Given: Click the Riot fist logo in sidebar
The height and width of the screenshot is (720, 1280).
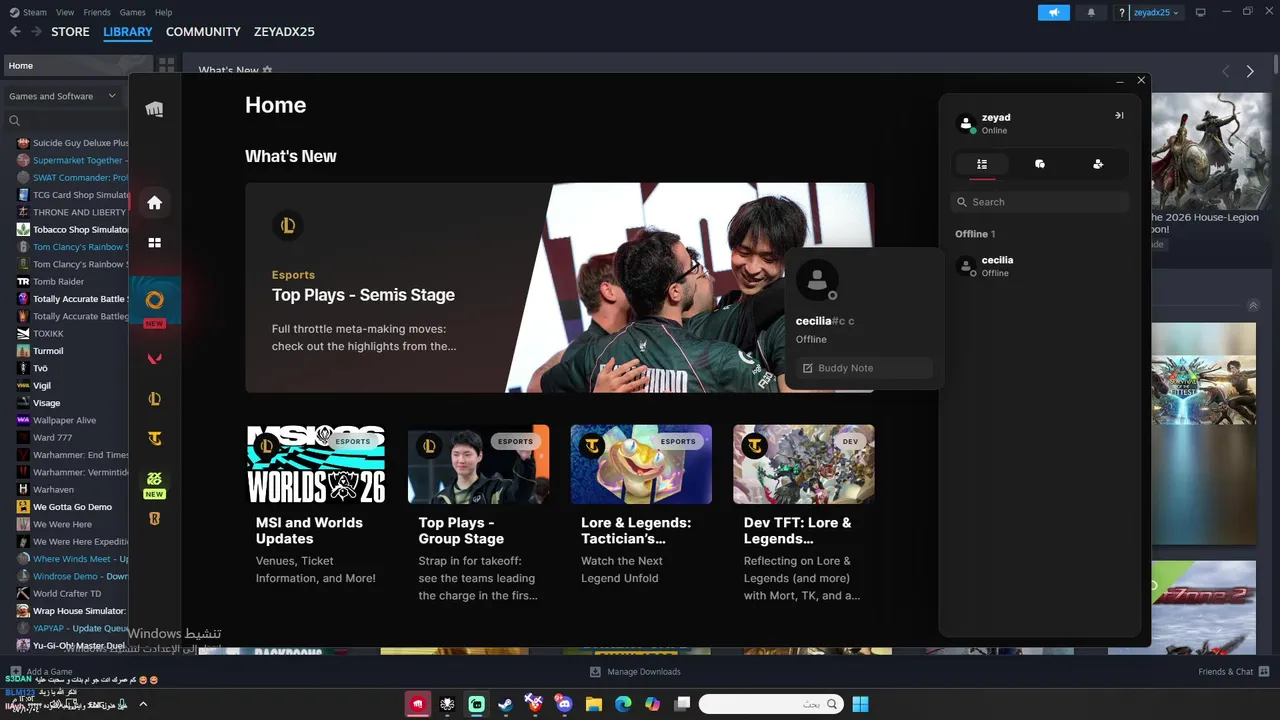Looking at the screenshot, I should pos(154,109).
